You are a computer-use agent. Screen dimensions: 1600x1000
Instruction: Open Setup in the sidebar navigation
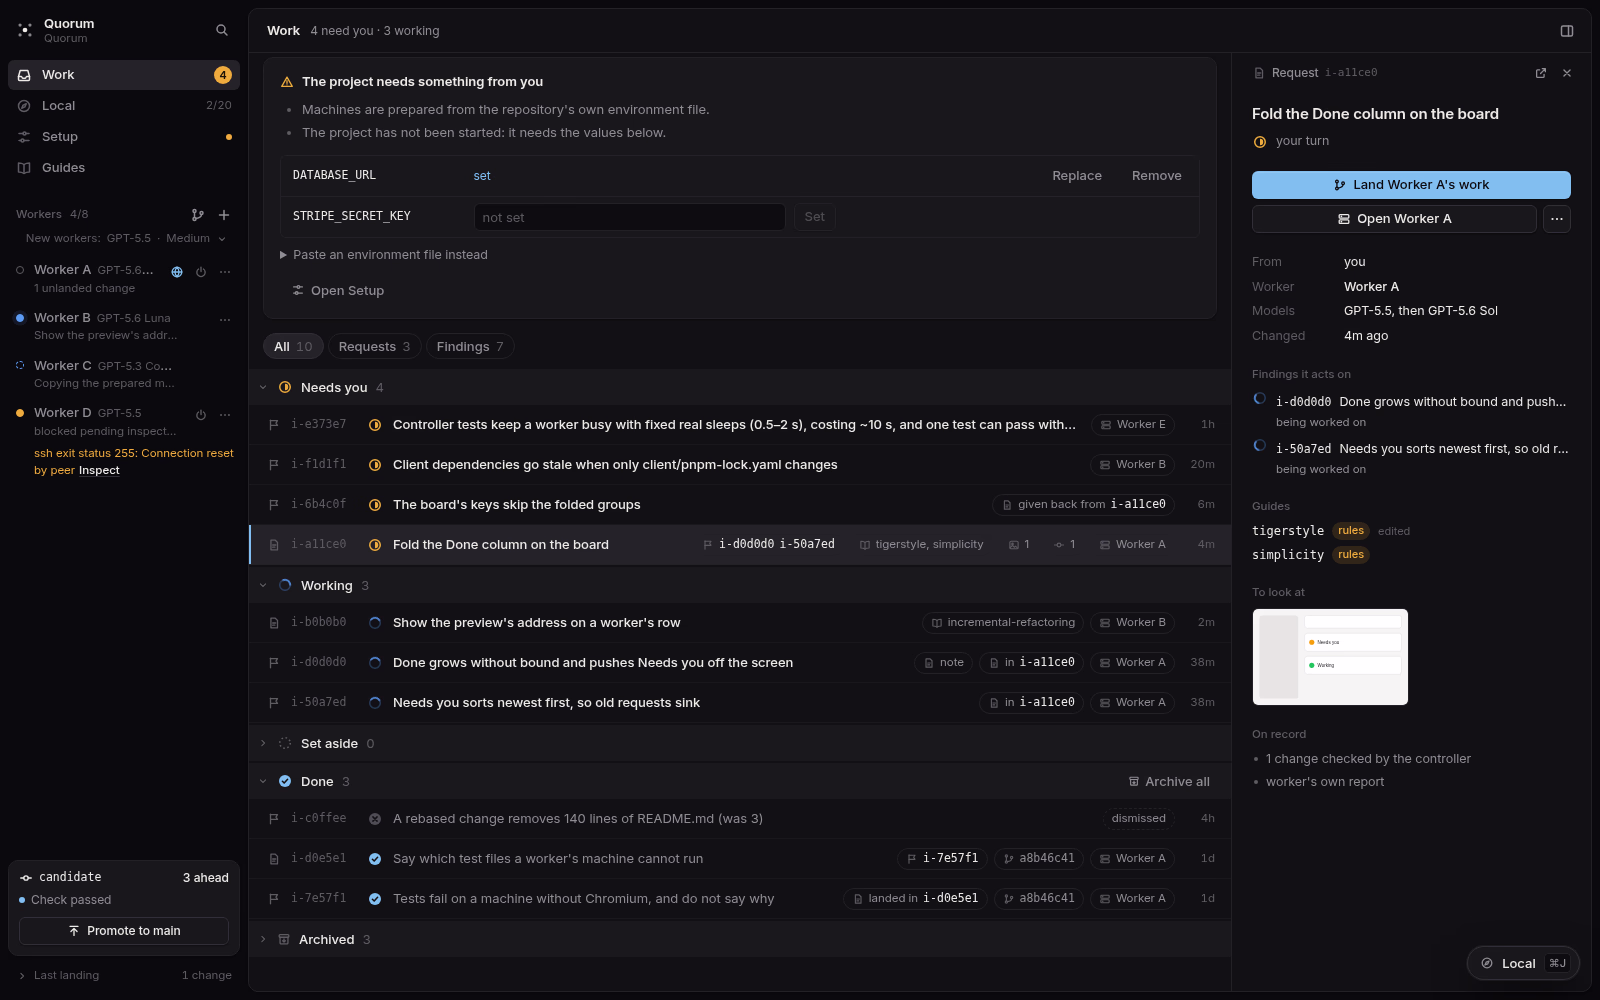(124, 137)
